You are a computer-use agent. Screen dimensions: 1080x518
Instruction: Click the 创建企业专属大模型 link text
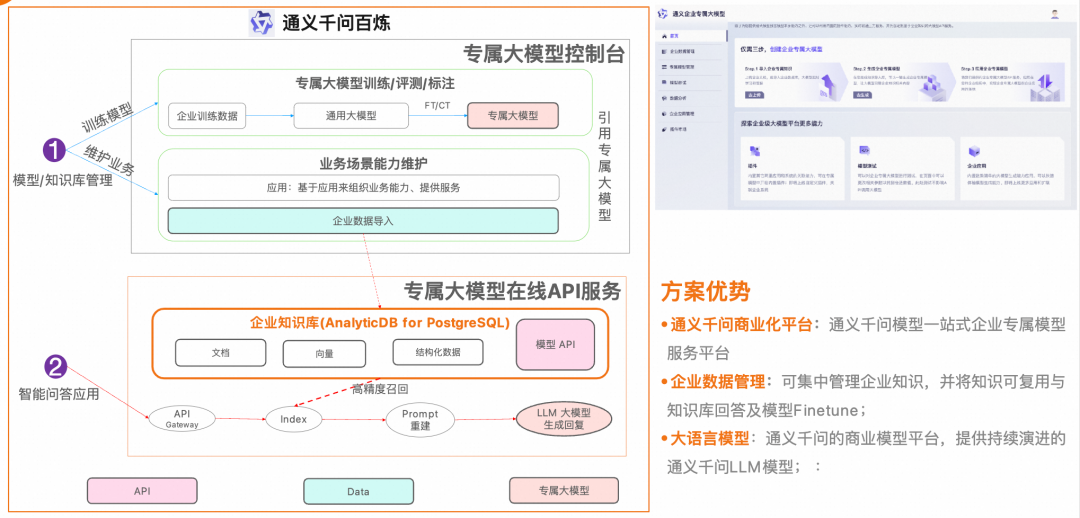point(796,50)
